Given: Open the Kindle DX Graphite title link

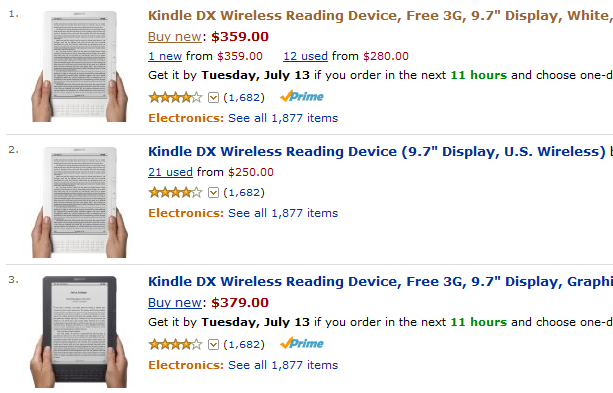Looking at the screenshot, I should pos(380,282).
